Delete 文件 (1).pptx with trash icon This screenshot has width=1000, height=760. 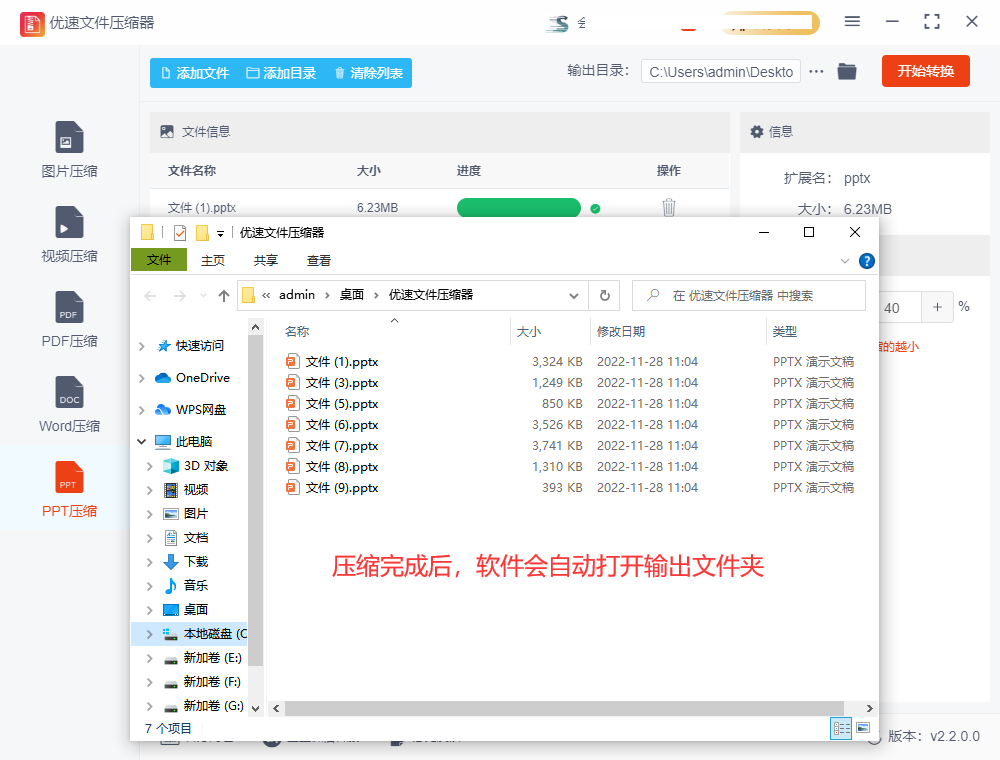[668, 207]
